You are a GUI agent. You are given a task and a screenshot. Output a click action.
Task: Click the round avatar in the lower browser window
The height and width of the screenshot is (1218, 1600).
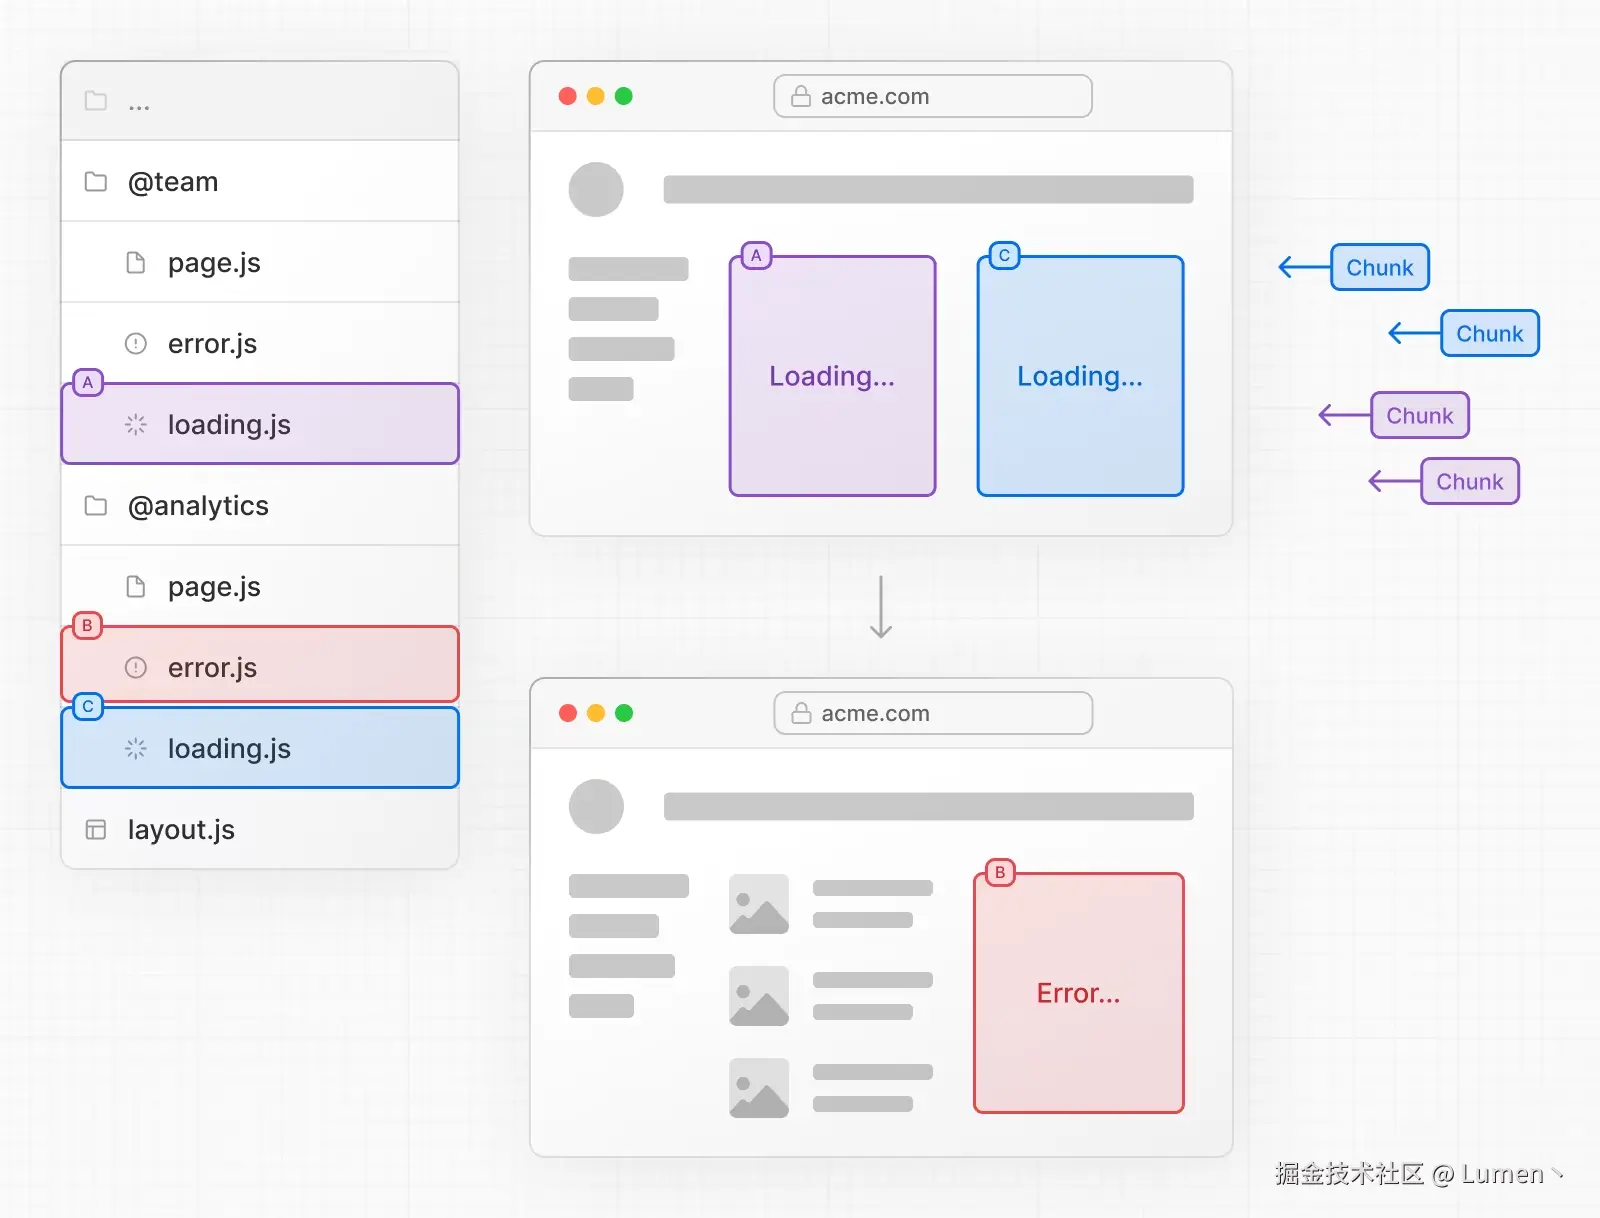tap(596, 807)
